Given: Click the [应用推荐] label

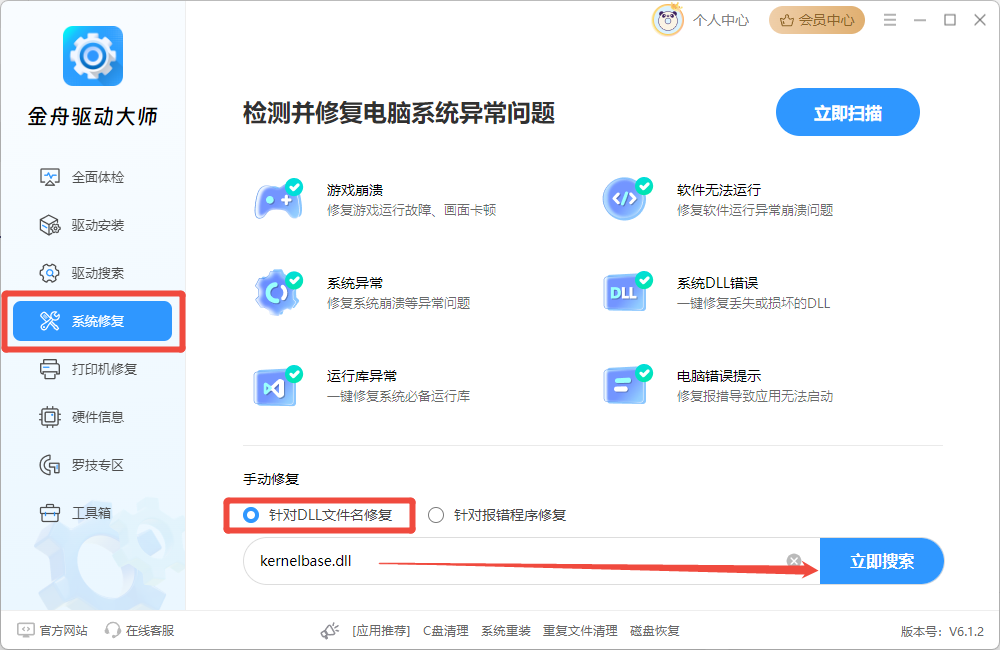Looking at the screenshot, I should tap(381, 631).
